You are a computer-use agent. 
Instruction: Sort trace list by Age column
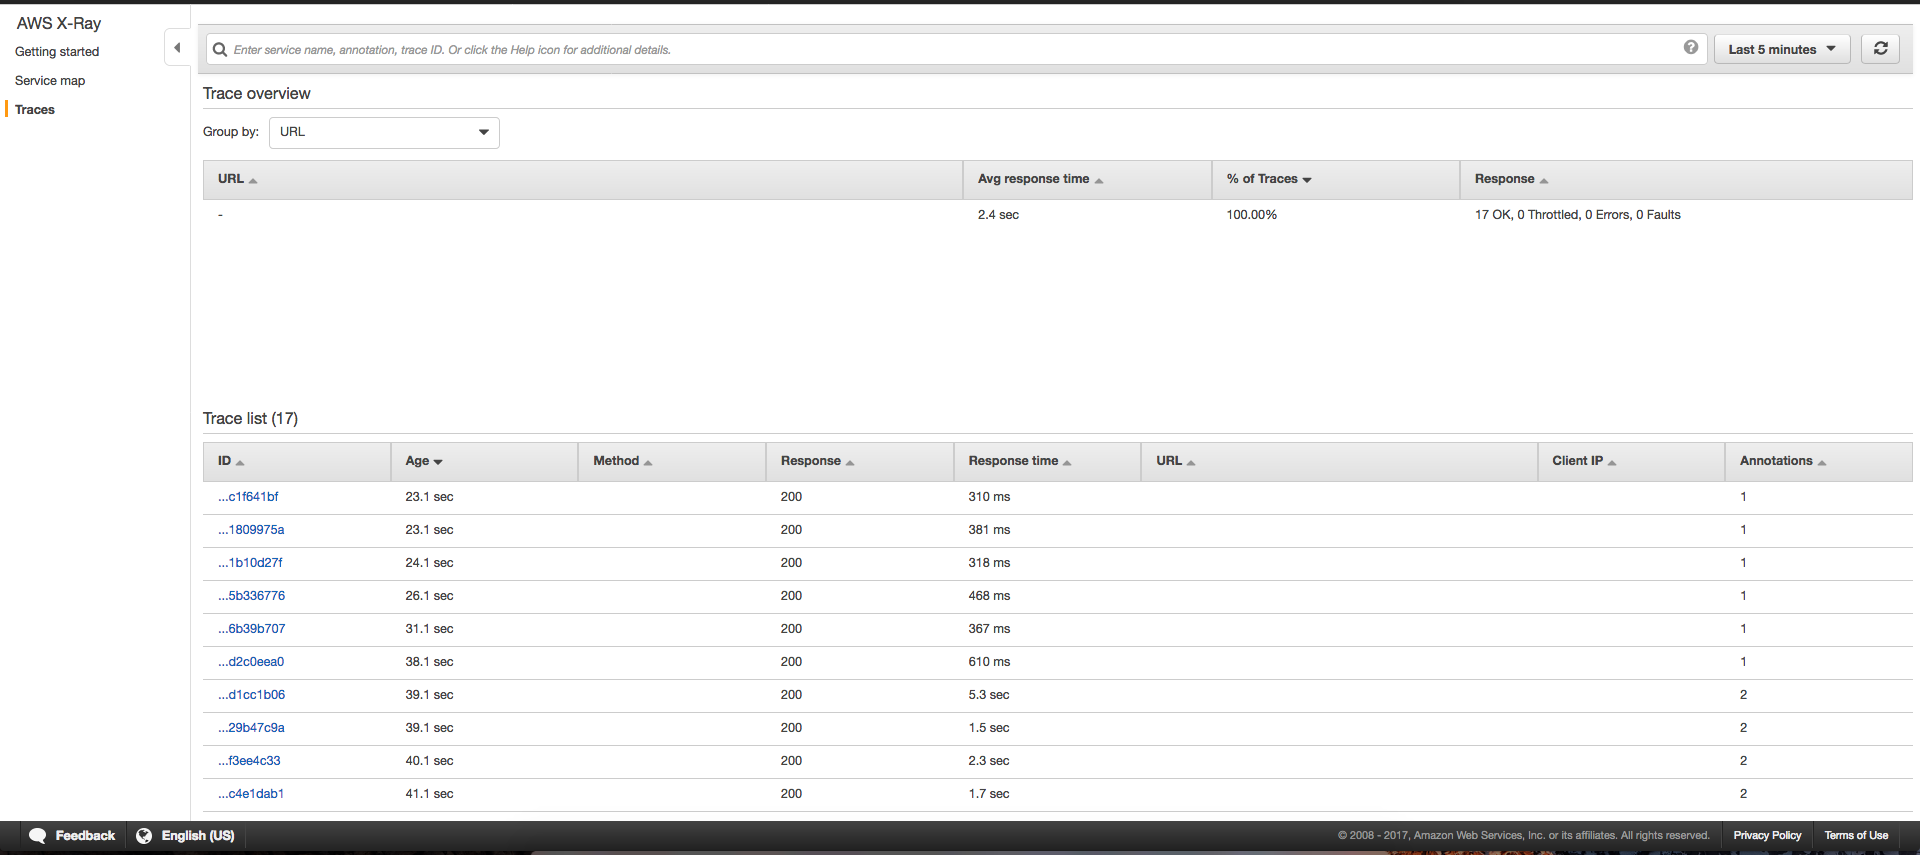(423, 461)
